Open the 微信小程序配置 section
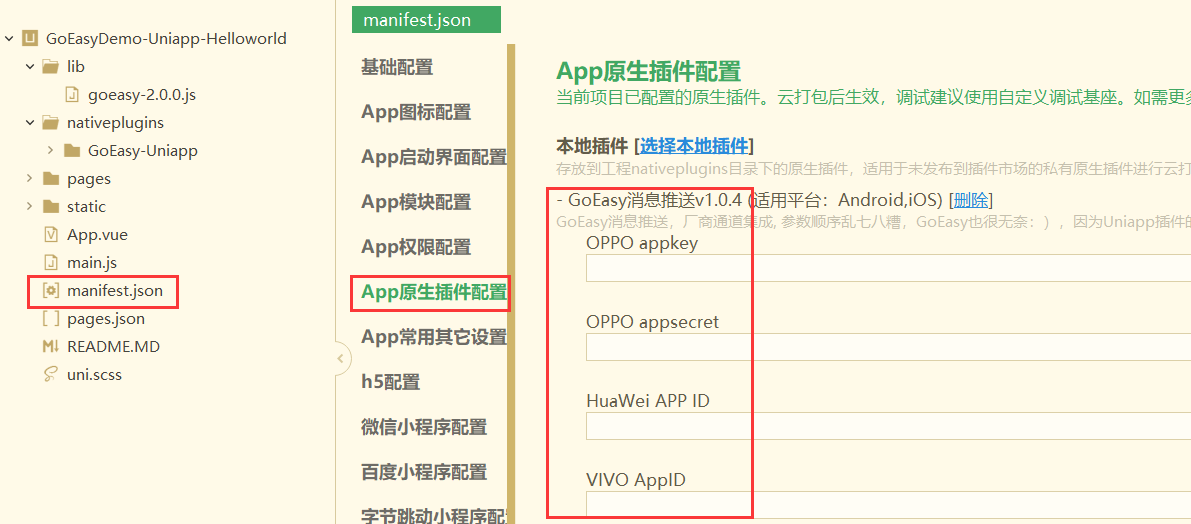This screenshot has height=524, width=1191. (424, 426)
